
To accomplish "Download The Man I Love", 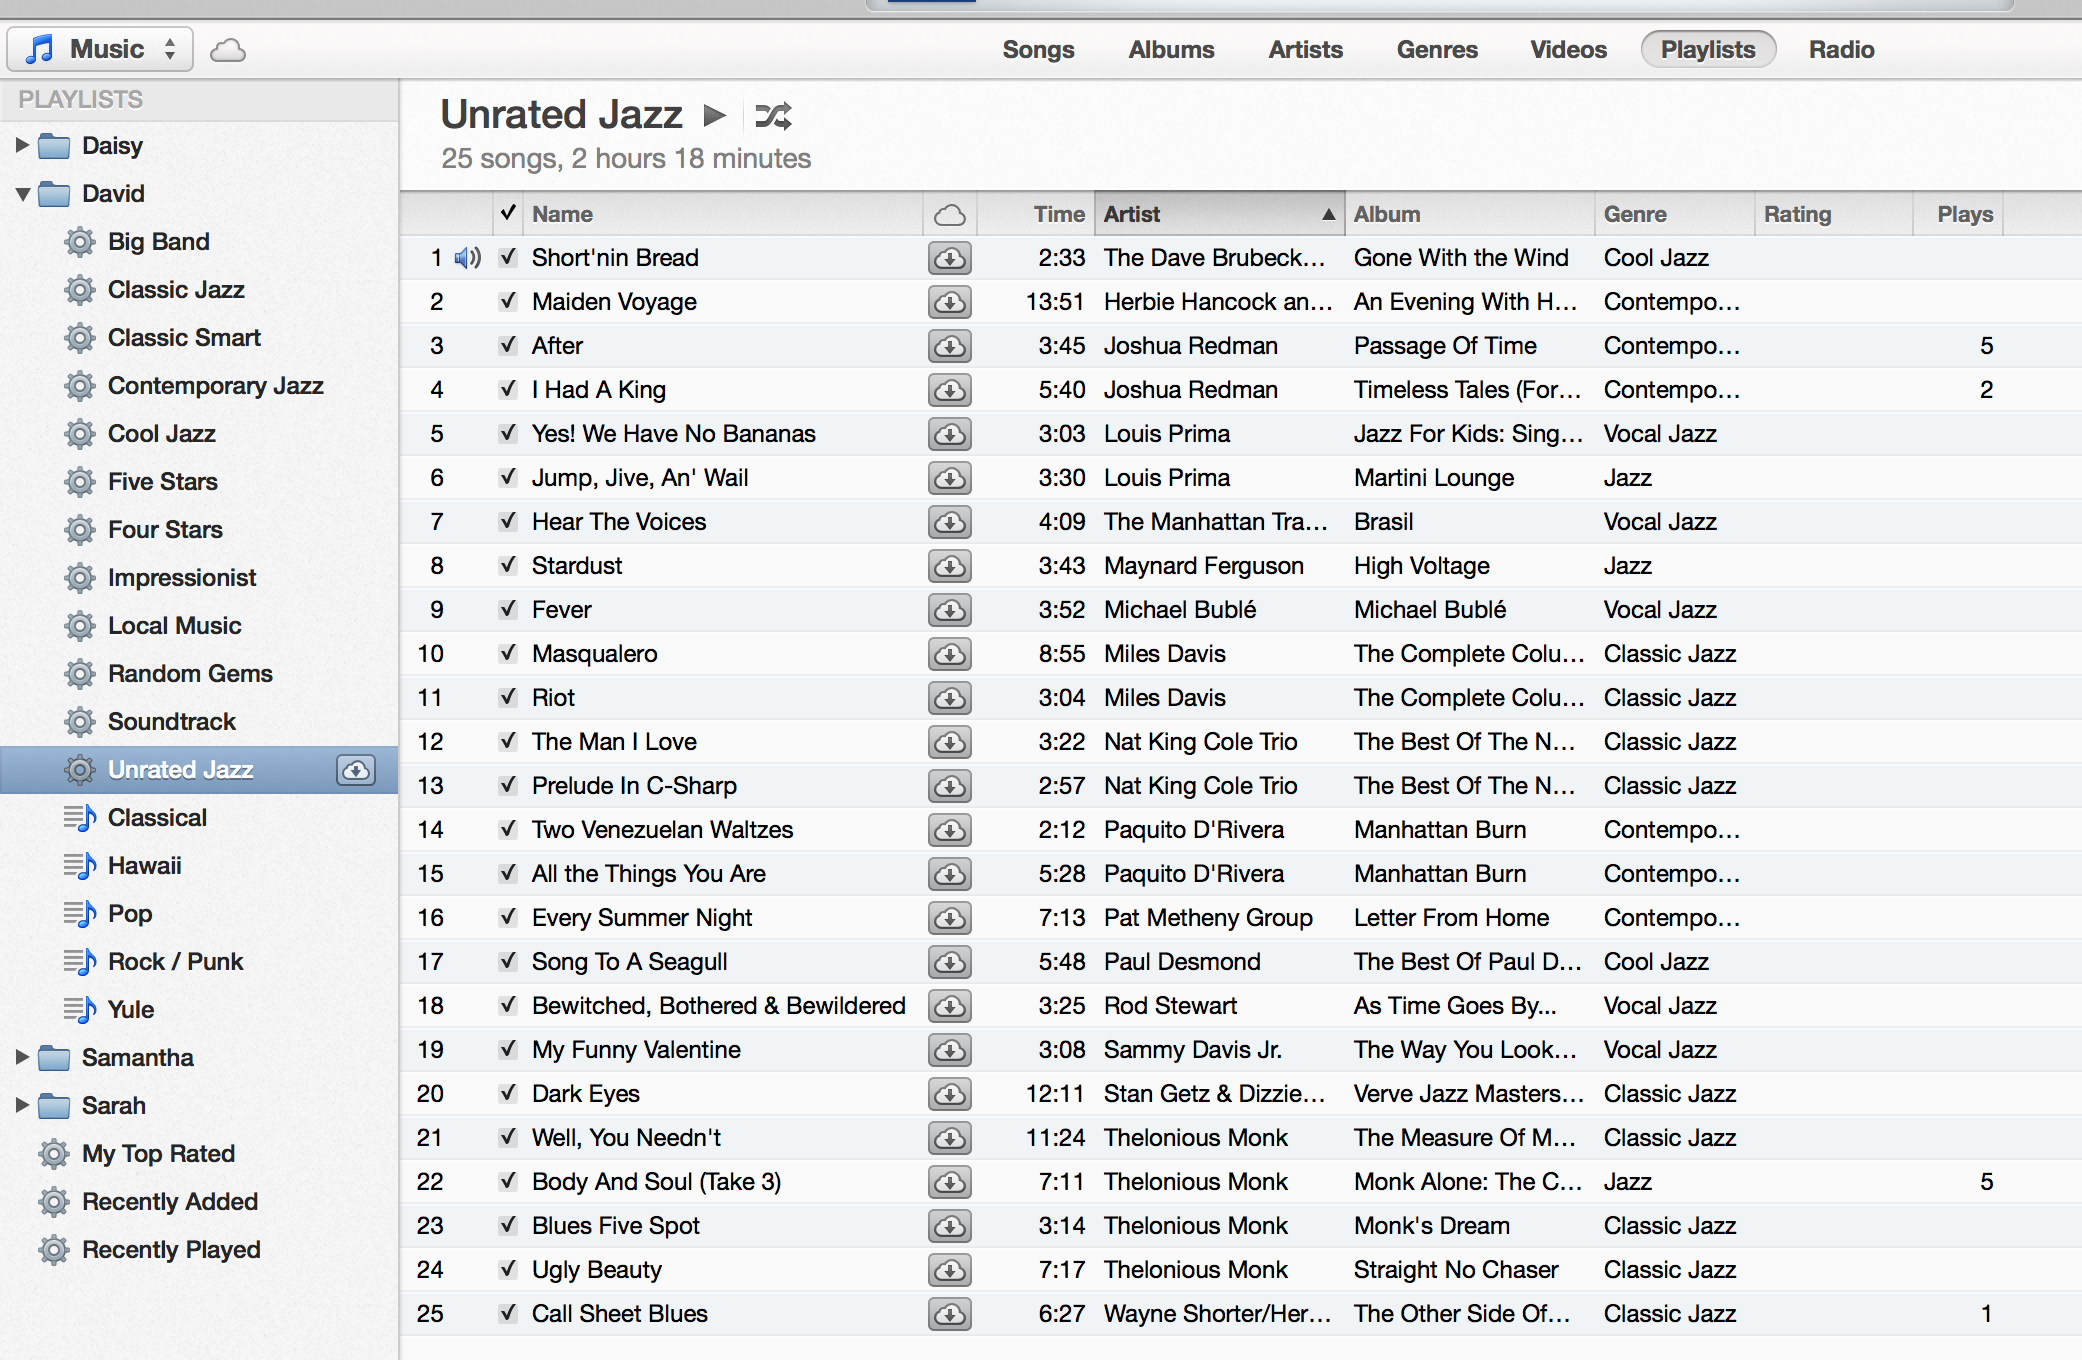I will click(949, 742).
